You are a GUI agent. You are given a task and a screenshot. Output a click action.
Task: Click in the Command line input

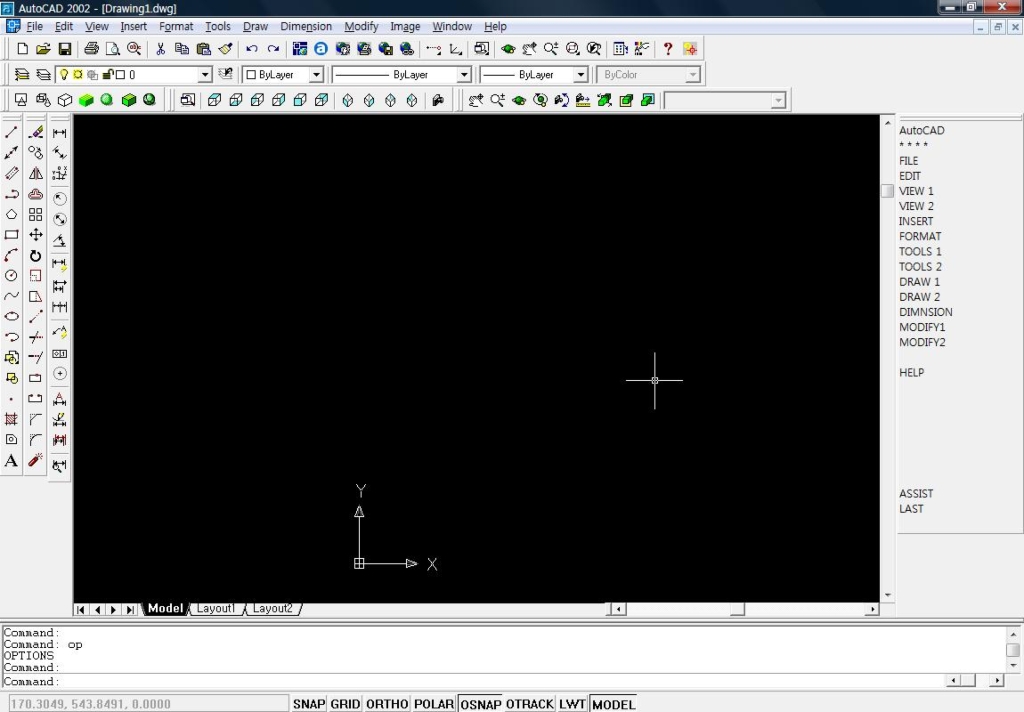tap(473, 681)
